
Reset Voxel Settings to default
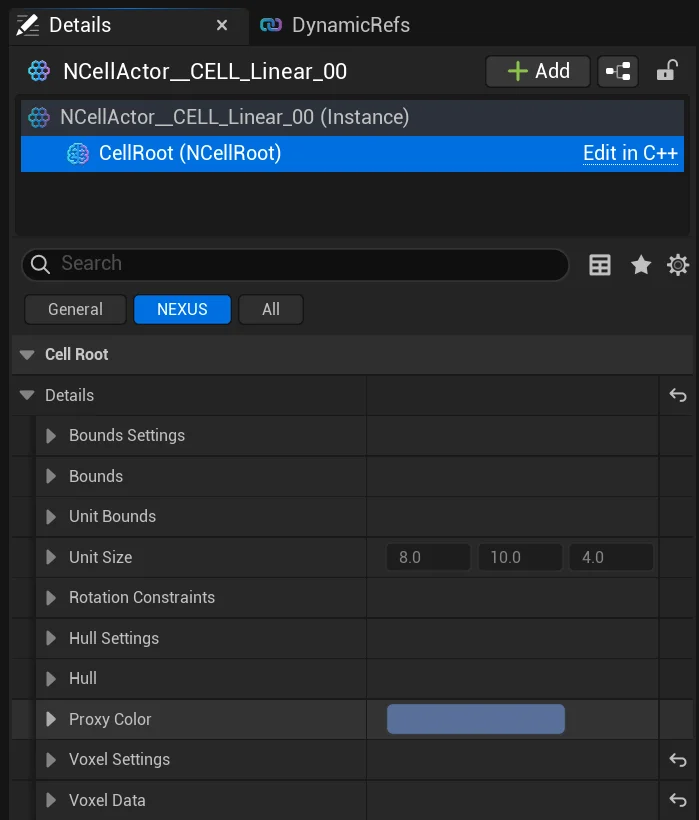point(678,760)
